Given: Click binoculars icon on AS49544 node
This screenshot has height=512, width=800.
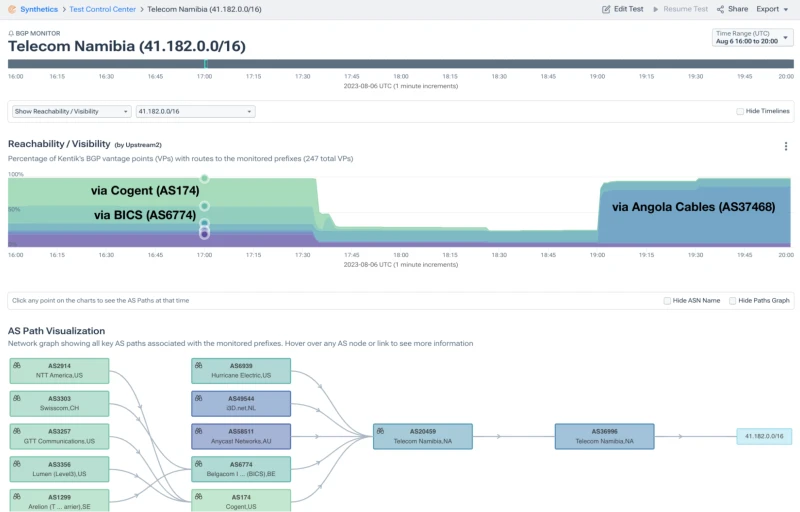Looking at the screenshot, I should pyautogui.click(x=198, y=398).
